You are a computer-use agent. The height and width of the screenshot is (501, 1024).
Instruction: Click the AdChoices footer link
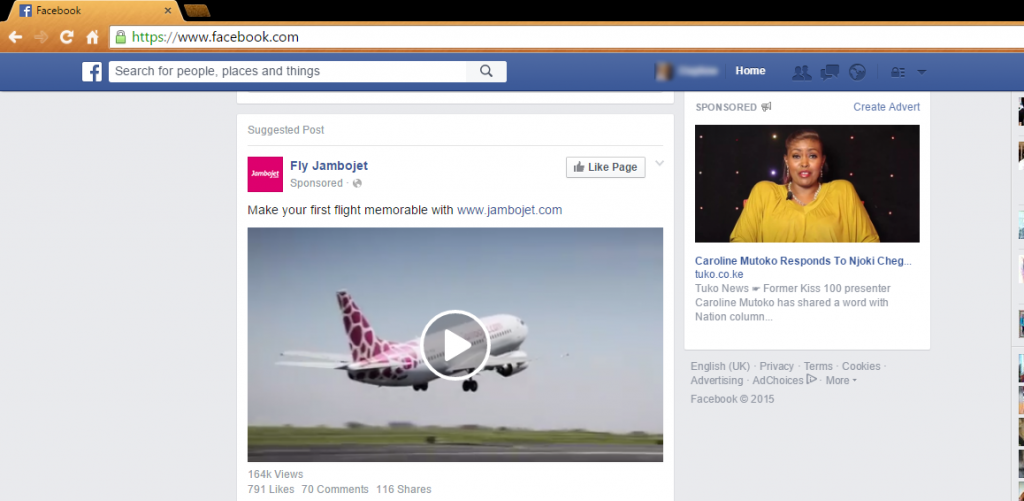tap(778, 380)
